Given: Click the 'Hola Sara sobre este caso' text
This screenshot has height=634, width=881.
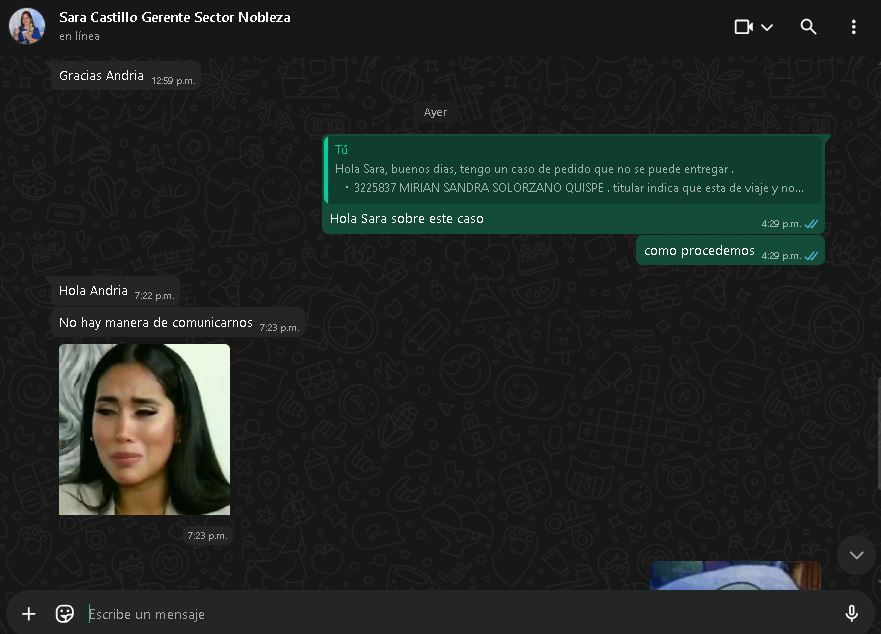Looking at the screenshot, I should 407,219.
